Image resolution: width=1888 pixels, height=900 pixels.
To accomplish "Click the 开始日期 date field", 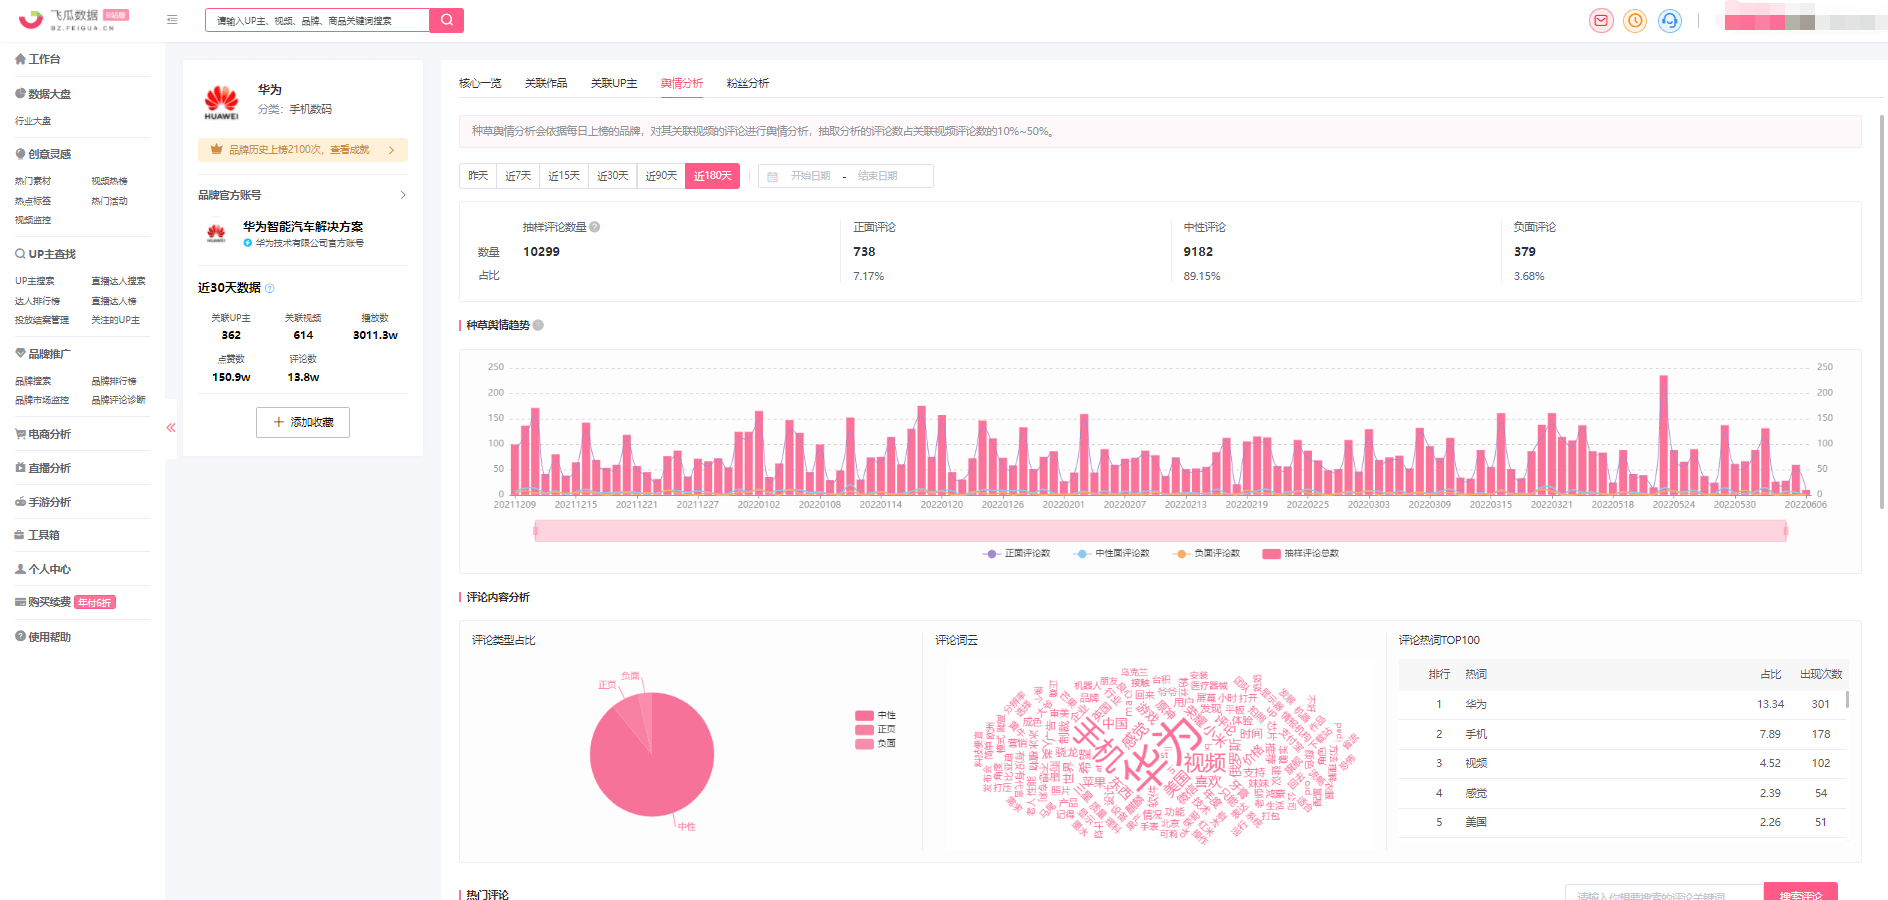I will coord(811,176).
